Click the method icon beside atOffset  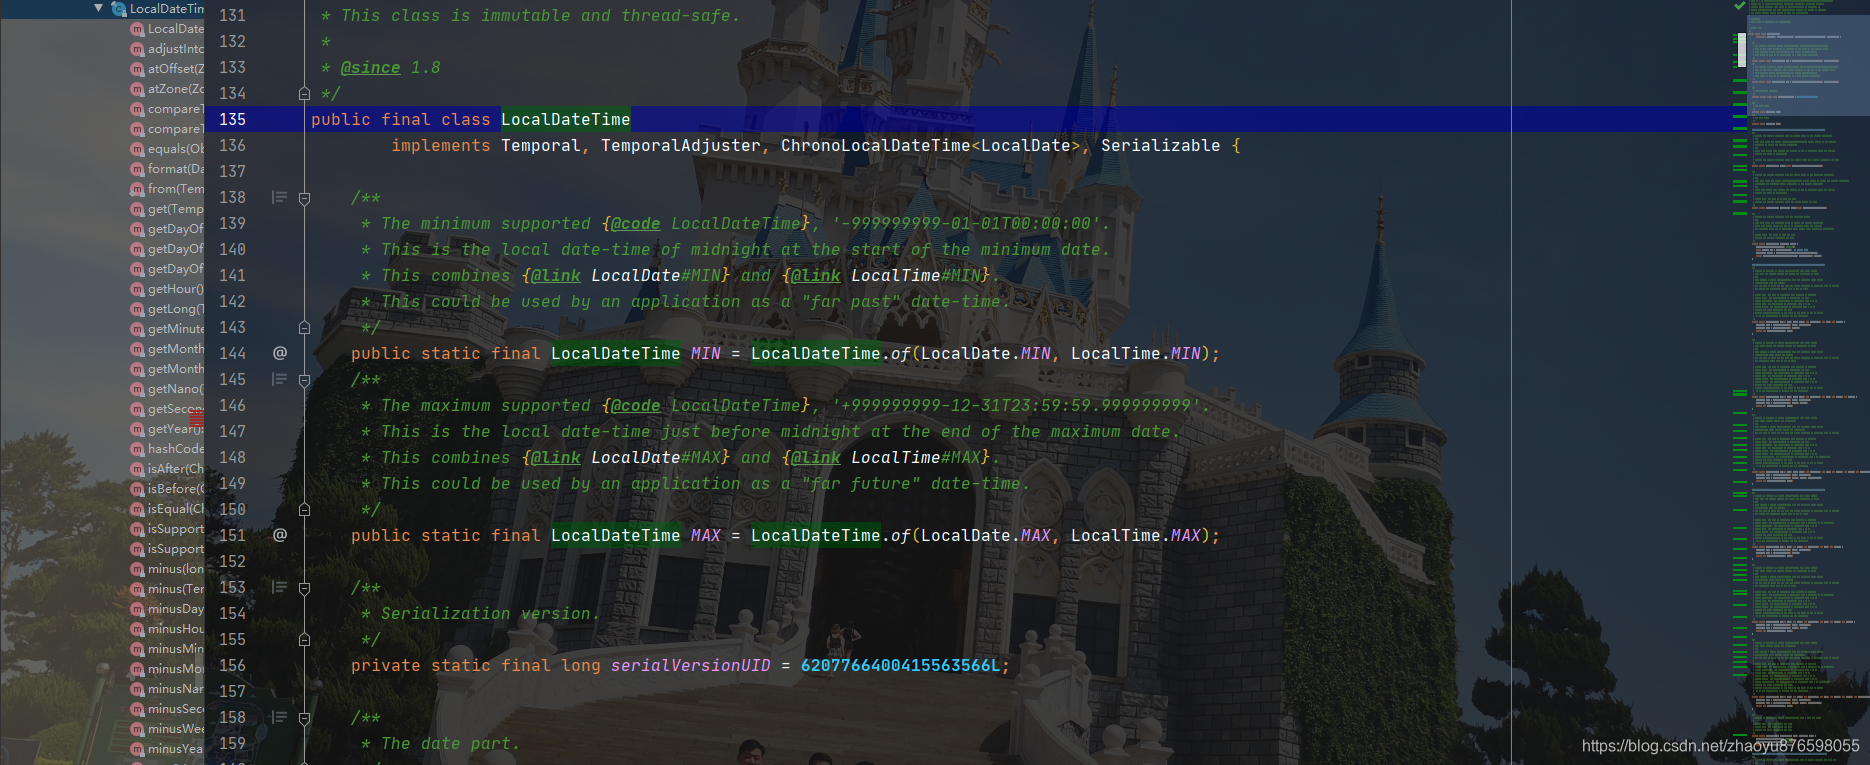[138, 69]
